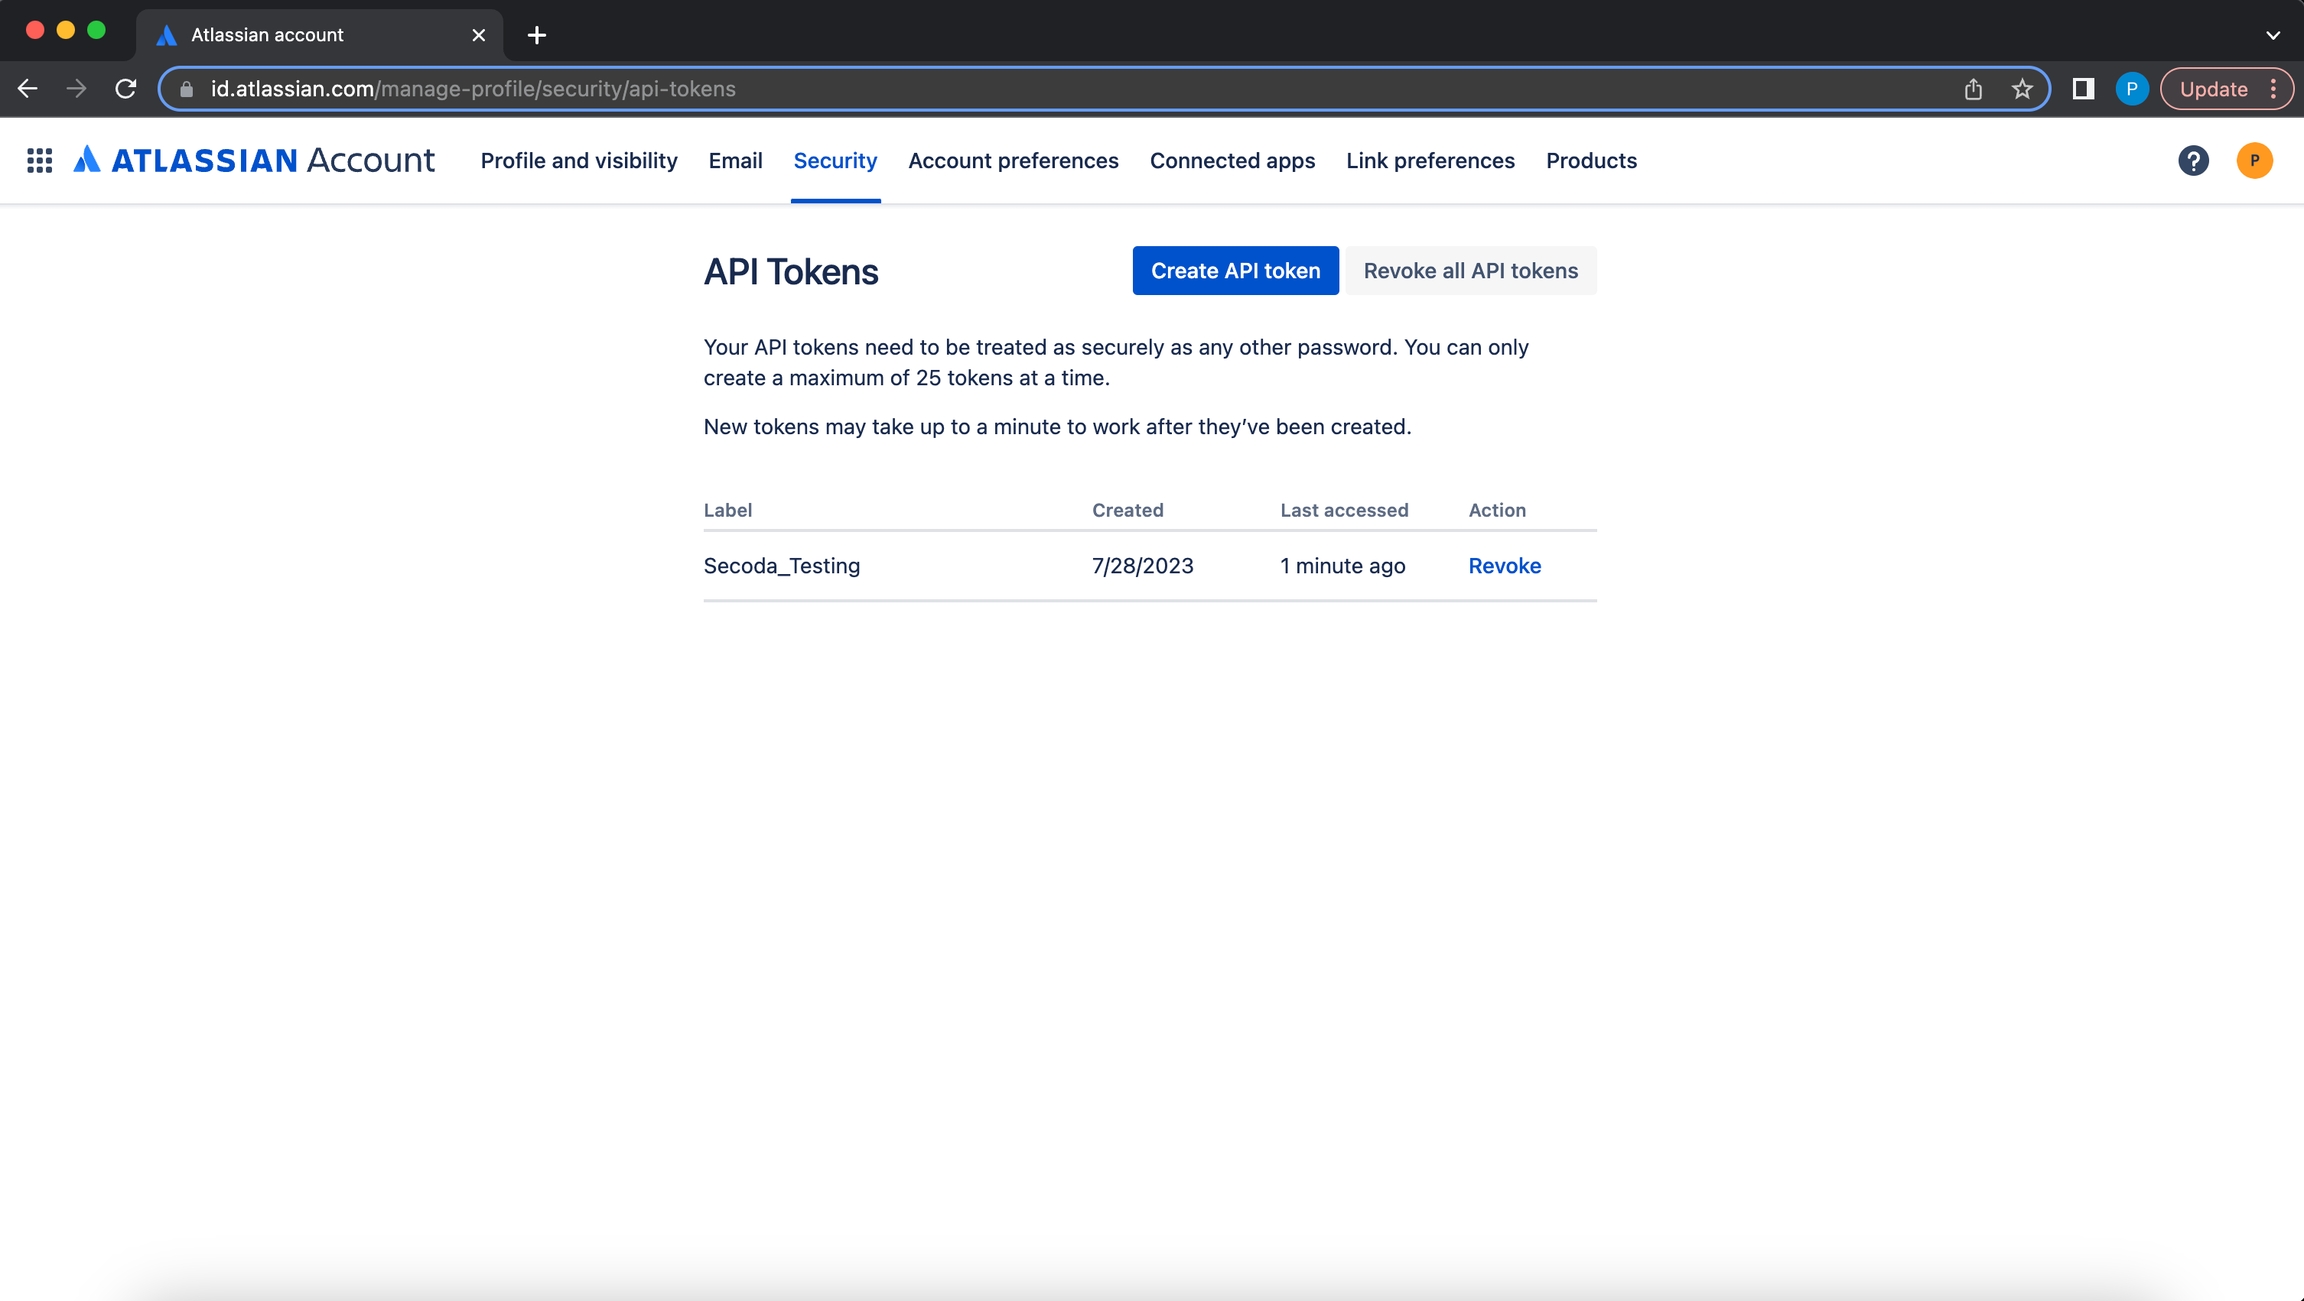Open Link preferences tab
Viewport: 2304px width, 1301px height.
(x=1430, y=160)
